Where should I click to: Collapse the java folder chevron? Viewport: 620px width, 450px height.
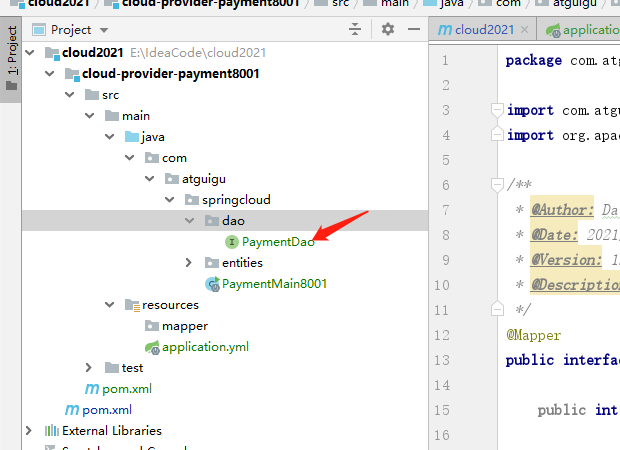(110, 136)
